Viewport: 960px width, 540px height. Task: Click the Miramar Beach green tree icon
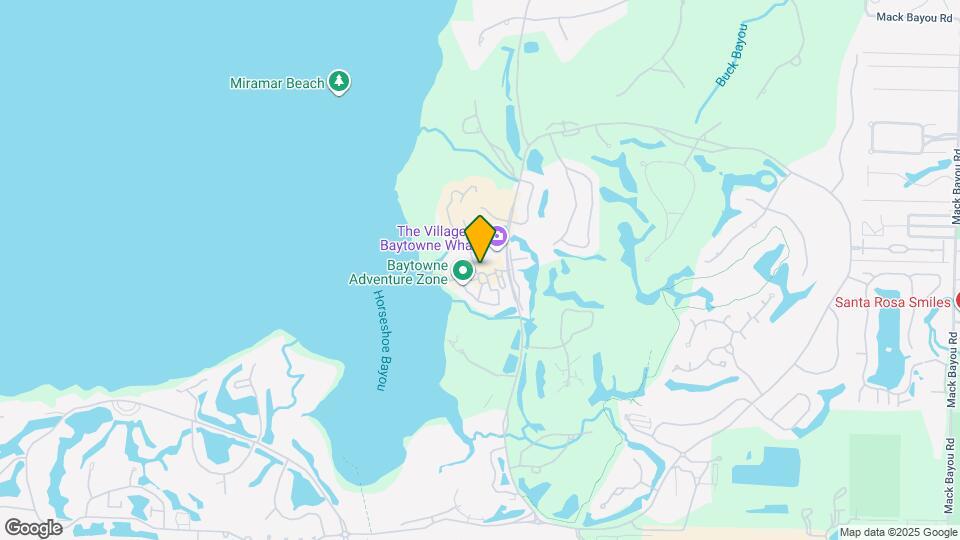point(339,81)
